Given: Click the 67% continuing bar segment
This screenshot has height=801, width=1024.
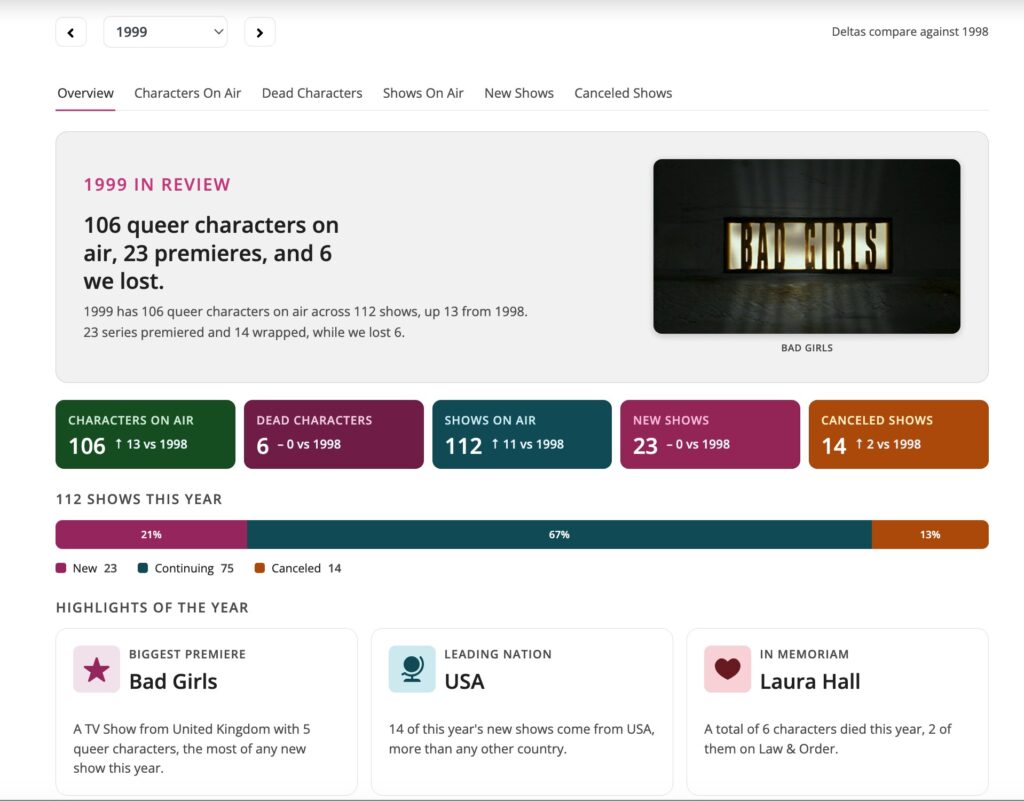Looking at the screenshot, I should point(559,534).
